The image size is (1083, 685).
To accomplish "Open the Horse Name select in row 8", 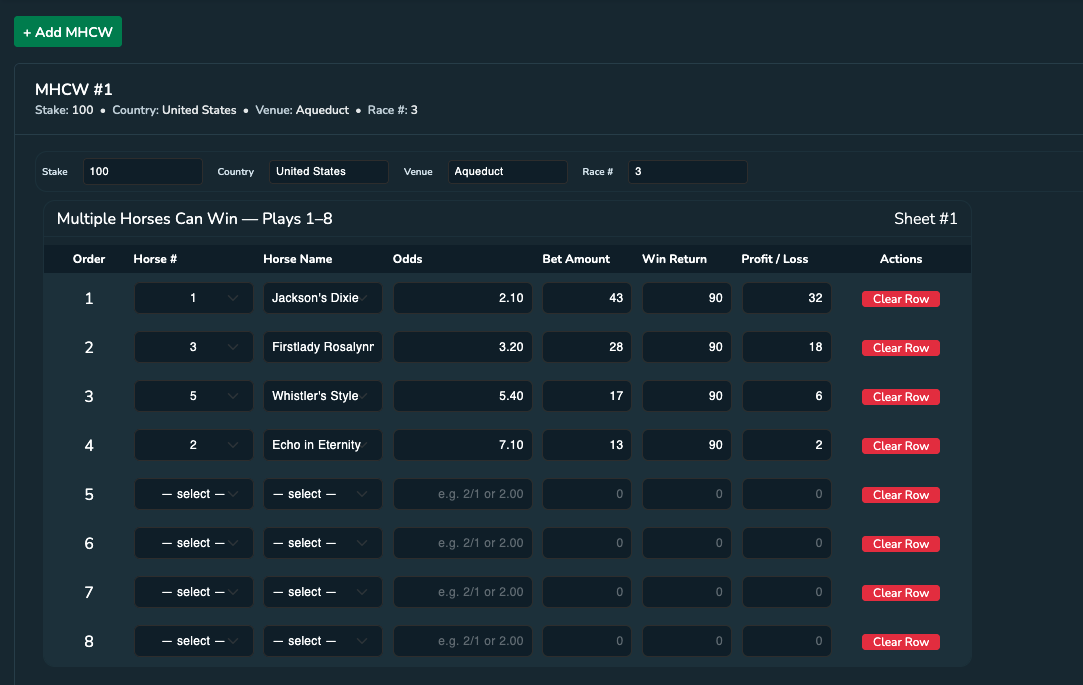I will (x=322, y=640).
